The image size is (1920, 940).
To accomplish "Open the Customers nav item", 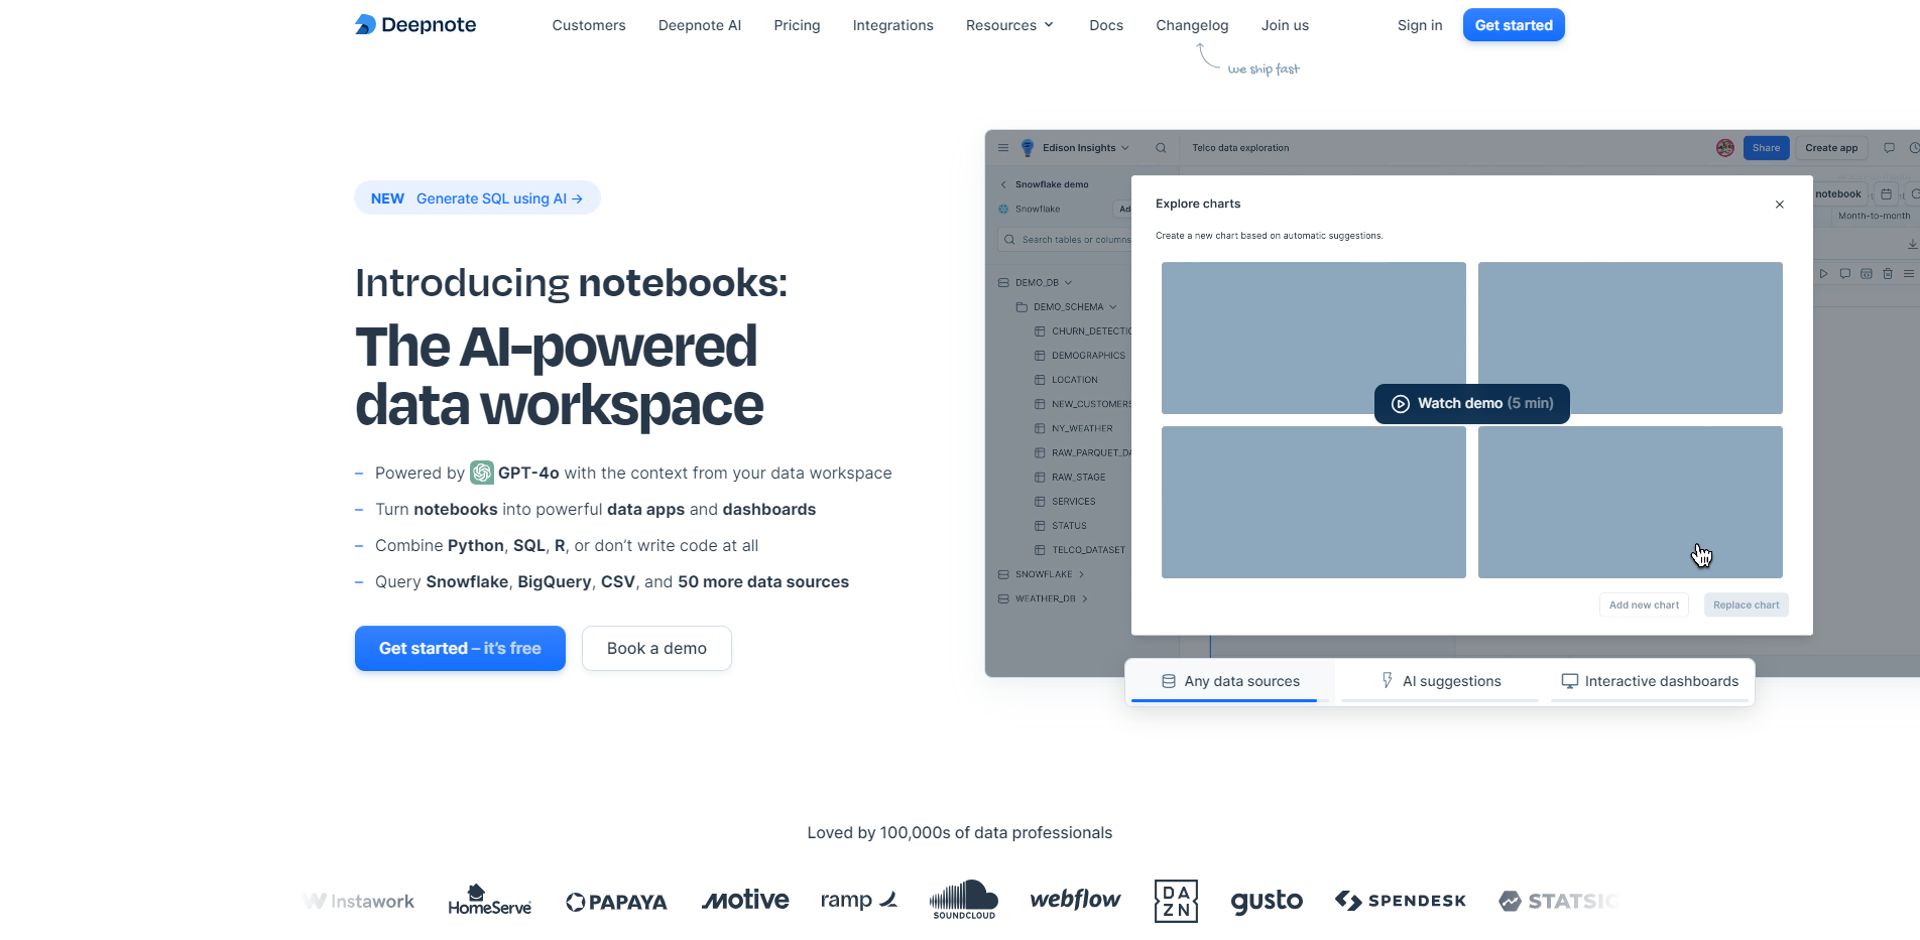I will 589,25.
